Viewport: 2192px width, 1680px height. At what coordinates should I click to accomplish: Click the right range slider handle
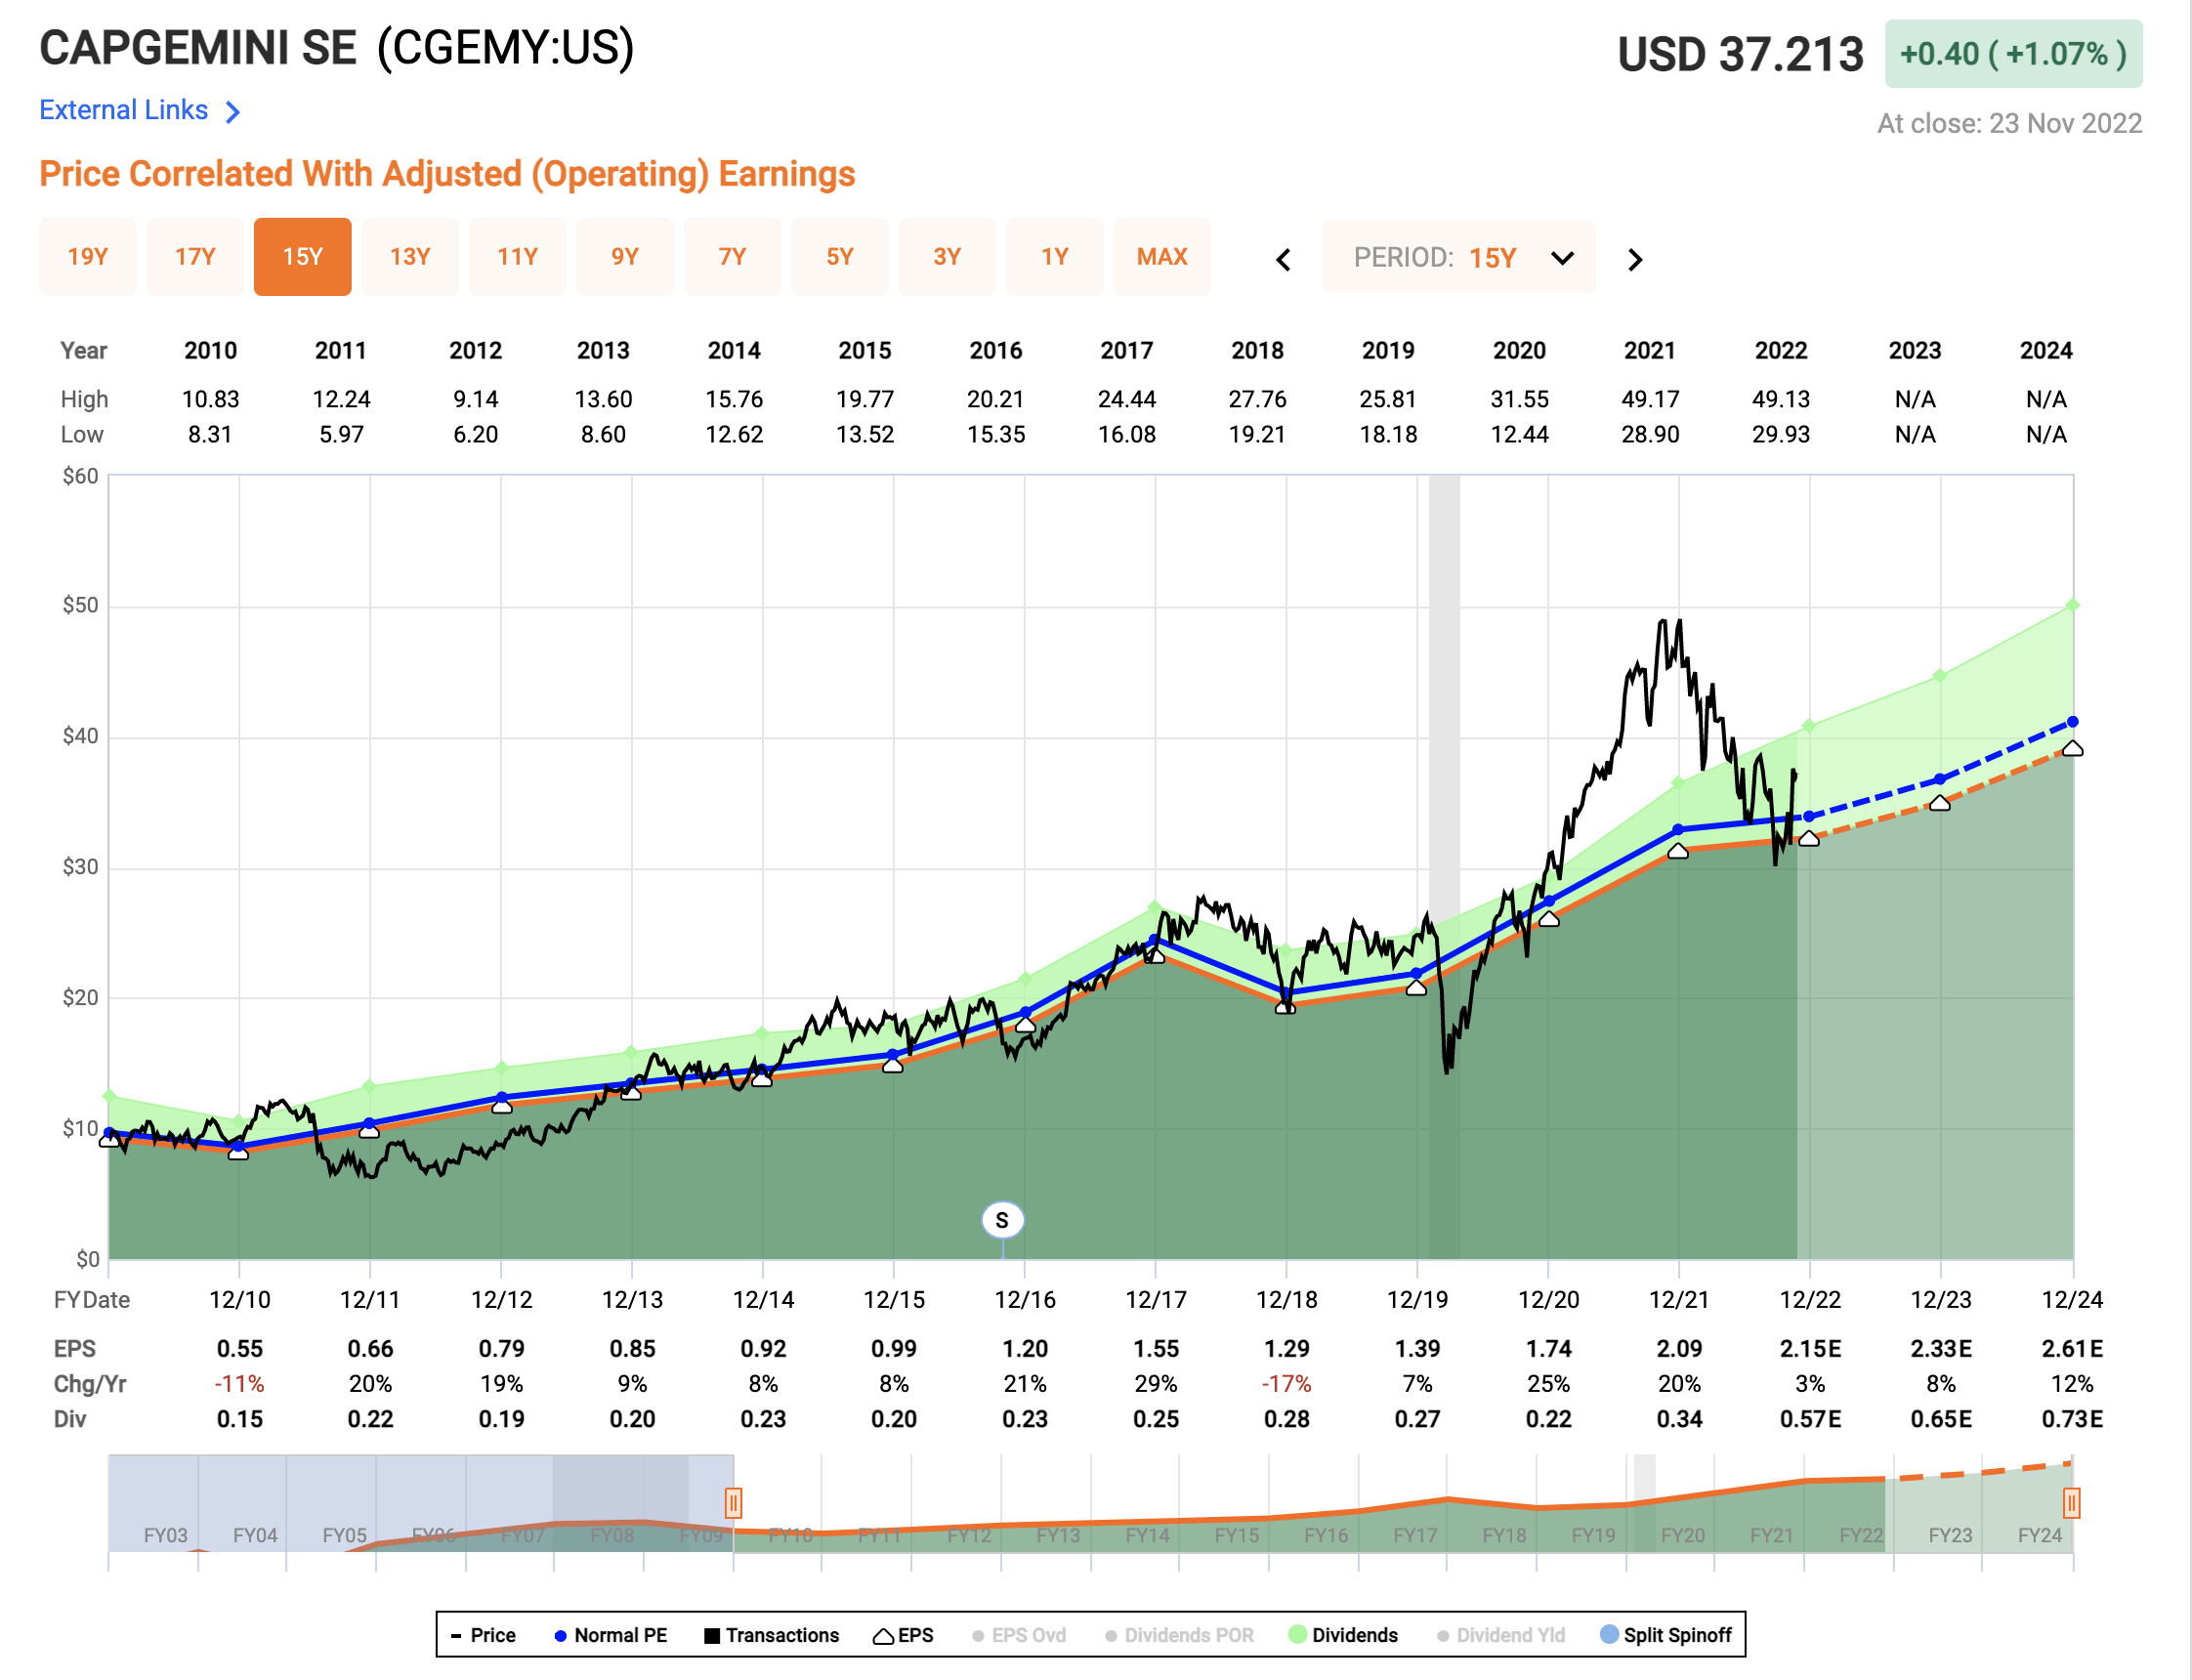[x=2072, y=1502]
